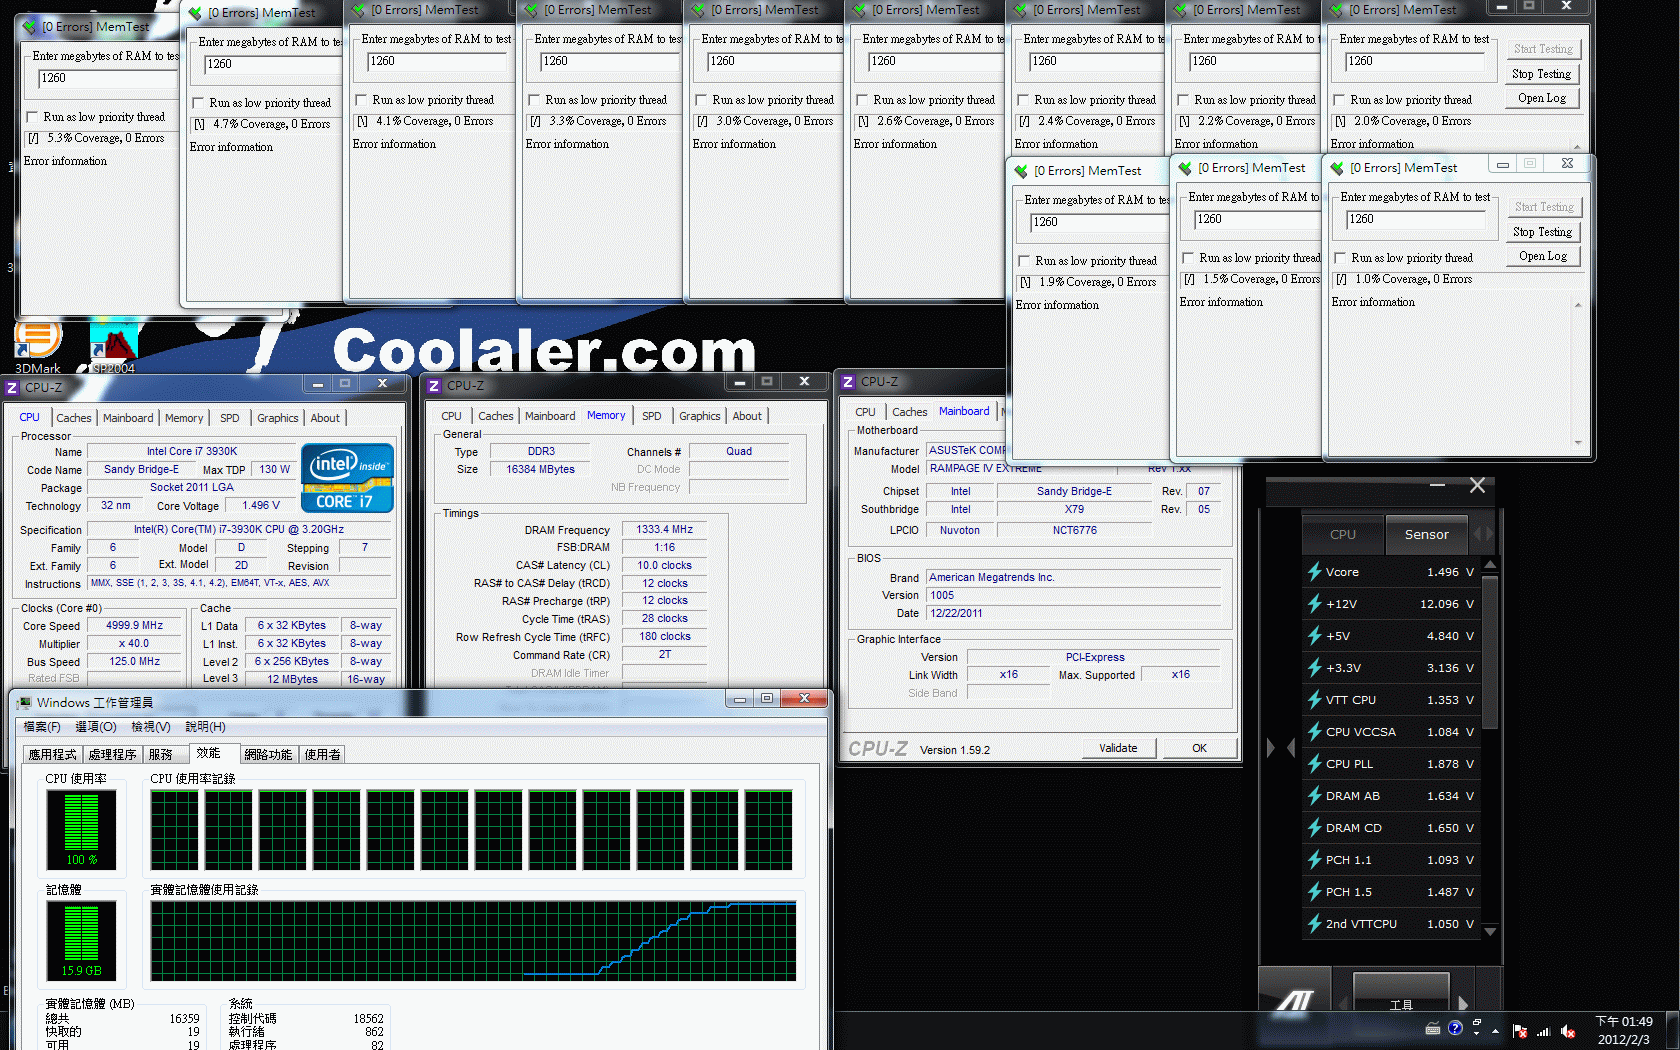The image size is (1680, 1050).
Task: Click the lightning icon beside CPU VCCSA
Action: click(1315, 732)
